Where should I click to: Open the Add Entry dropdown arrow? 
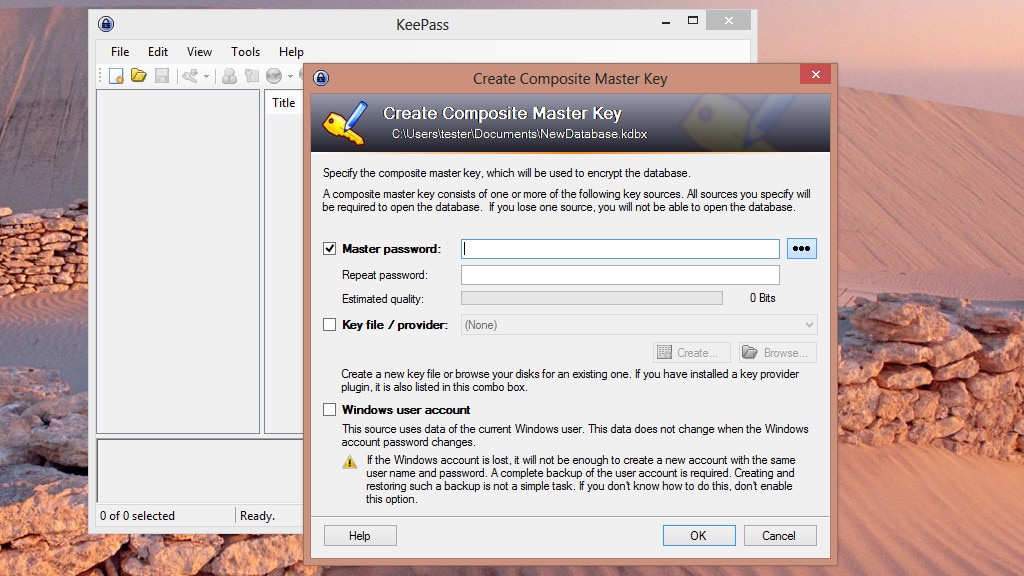pos(206,76)
